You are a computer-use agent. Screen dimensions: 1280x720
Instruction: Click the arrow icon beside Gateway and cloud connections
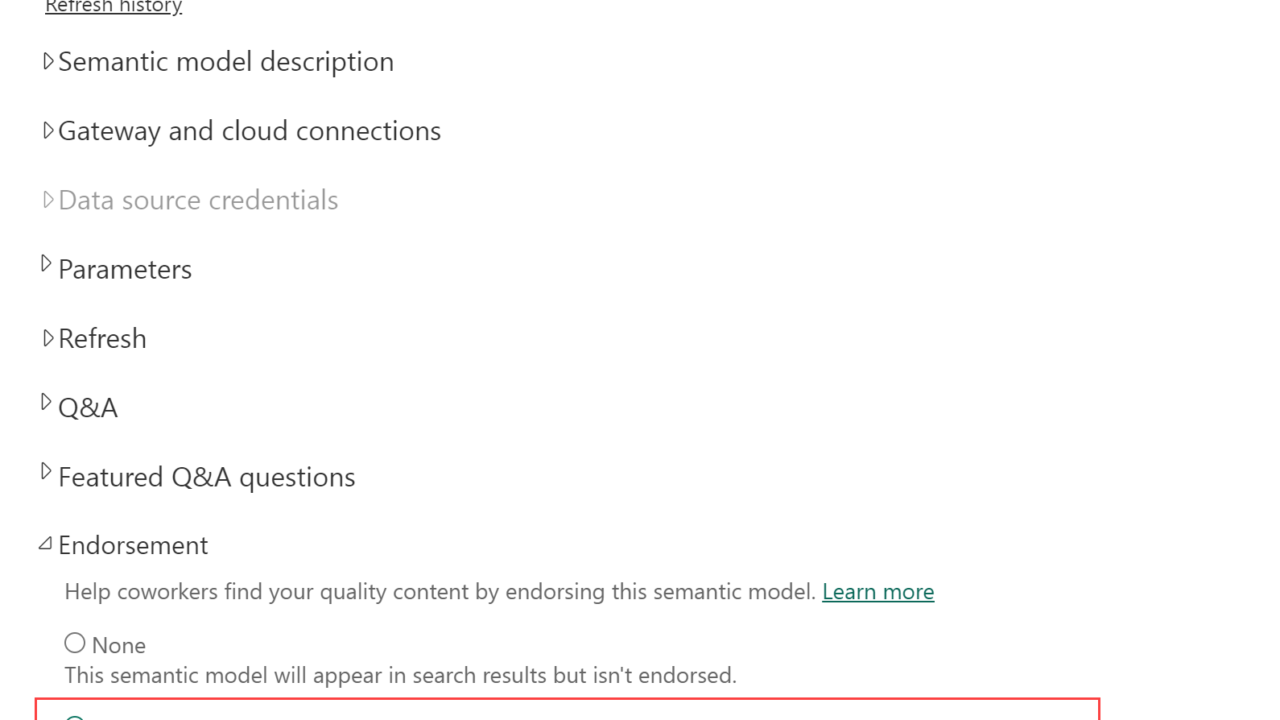pos(47,131)
